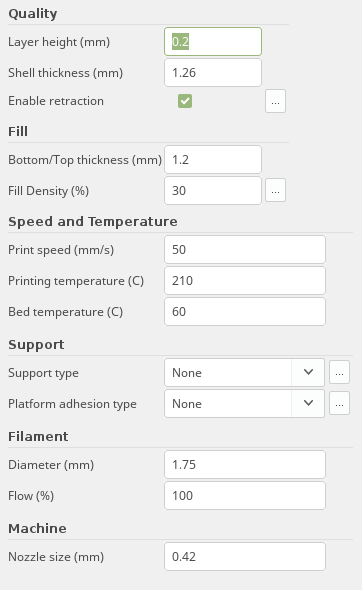Open Fill Density extra settings button

(x=275, y=190)
